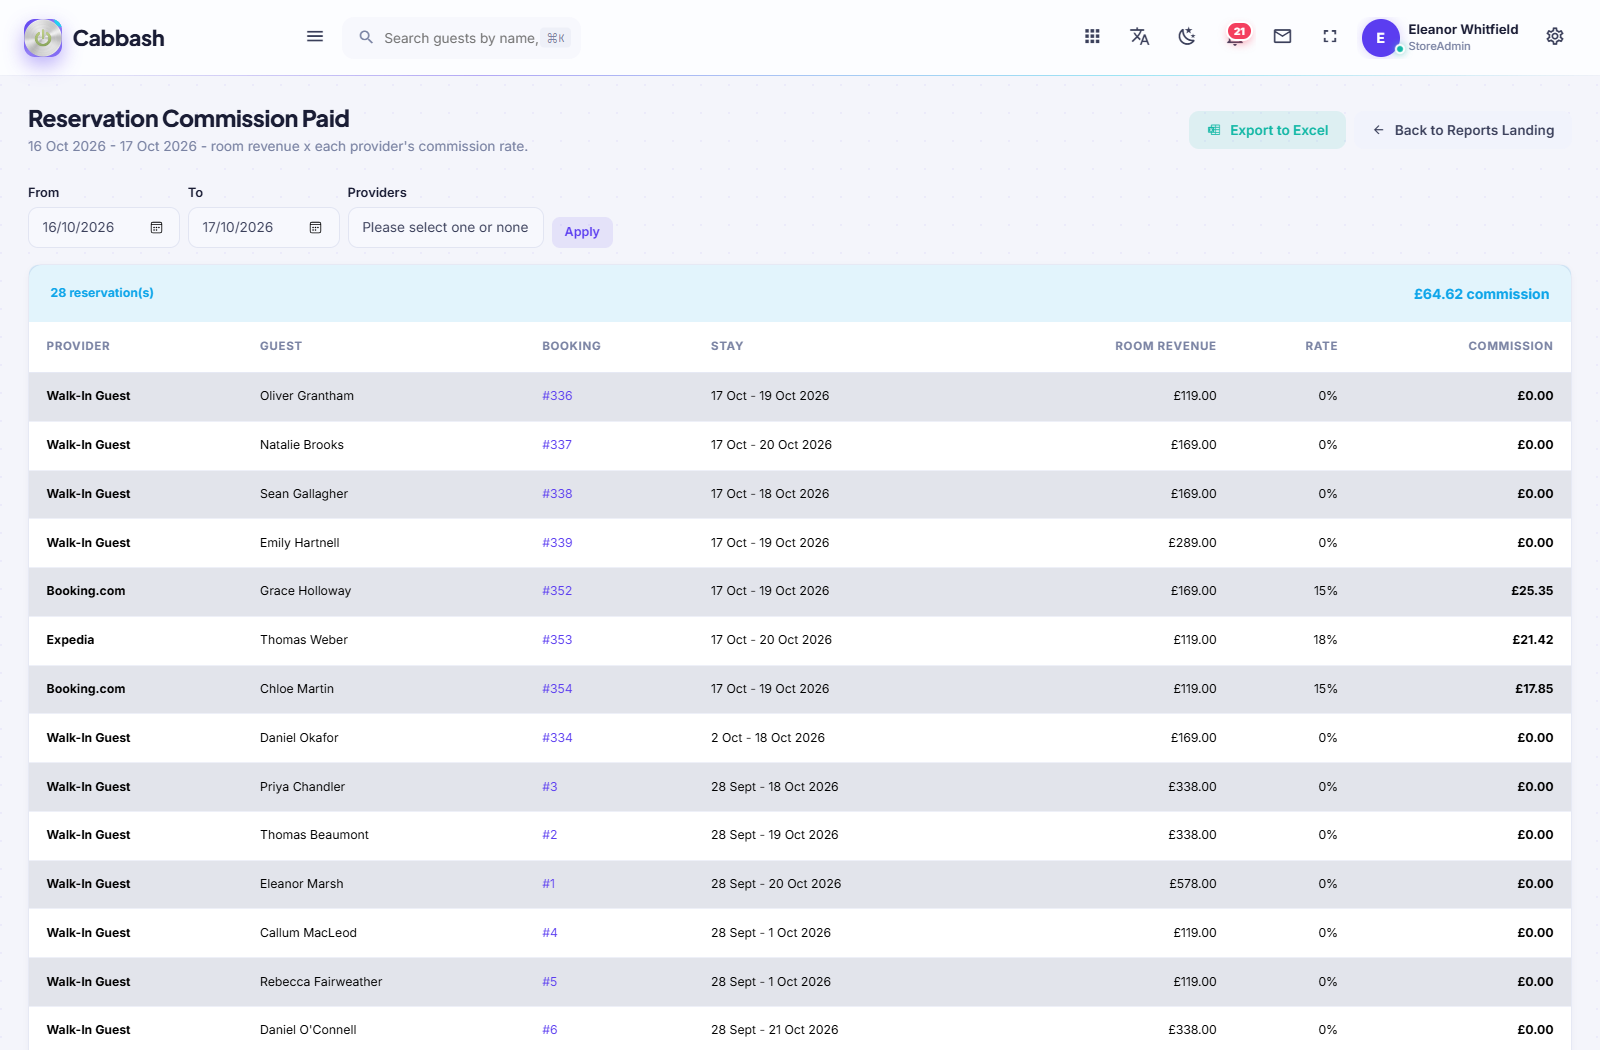The height and width of the screenshot is (1050, 1600).
Task: Open booking #338 for Sean Gallagher
Action: click(557, 494)
